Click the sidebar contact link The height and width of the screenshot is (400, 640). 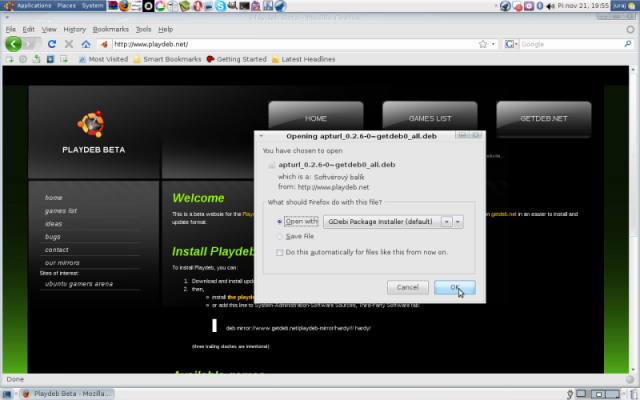57,250
